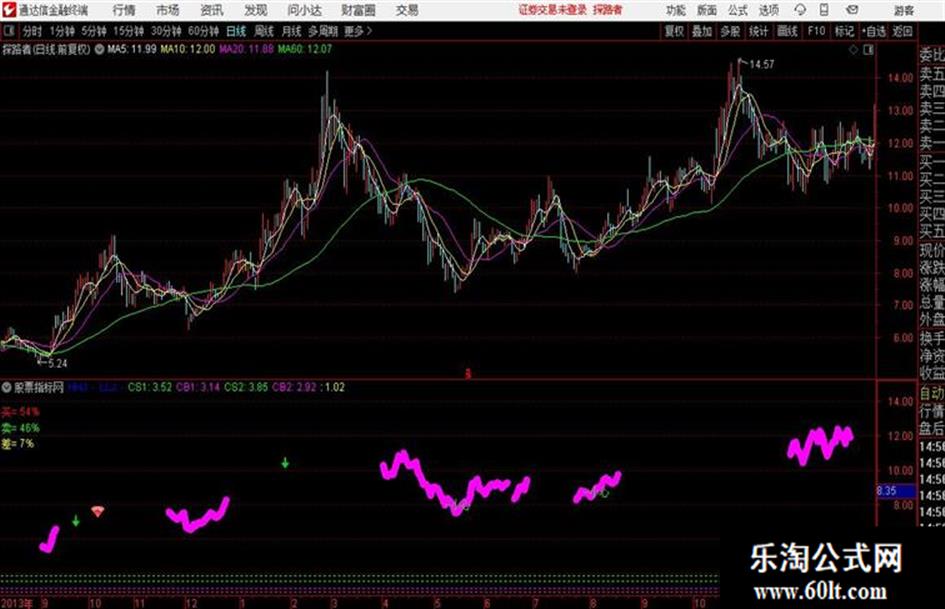Viewport: 945px width, 609px height.
Task: Click the CS2: 3.85 indicator value
Action: [x=246, y=387]
